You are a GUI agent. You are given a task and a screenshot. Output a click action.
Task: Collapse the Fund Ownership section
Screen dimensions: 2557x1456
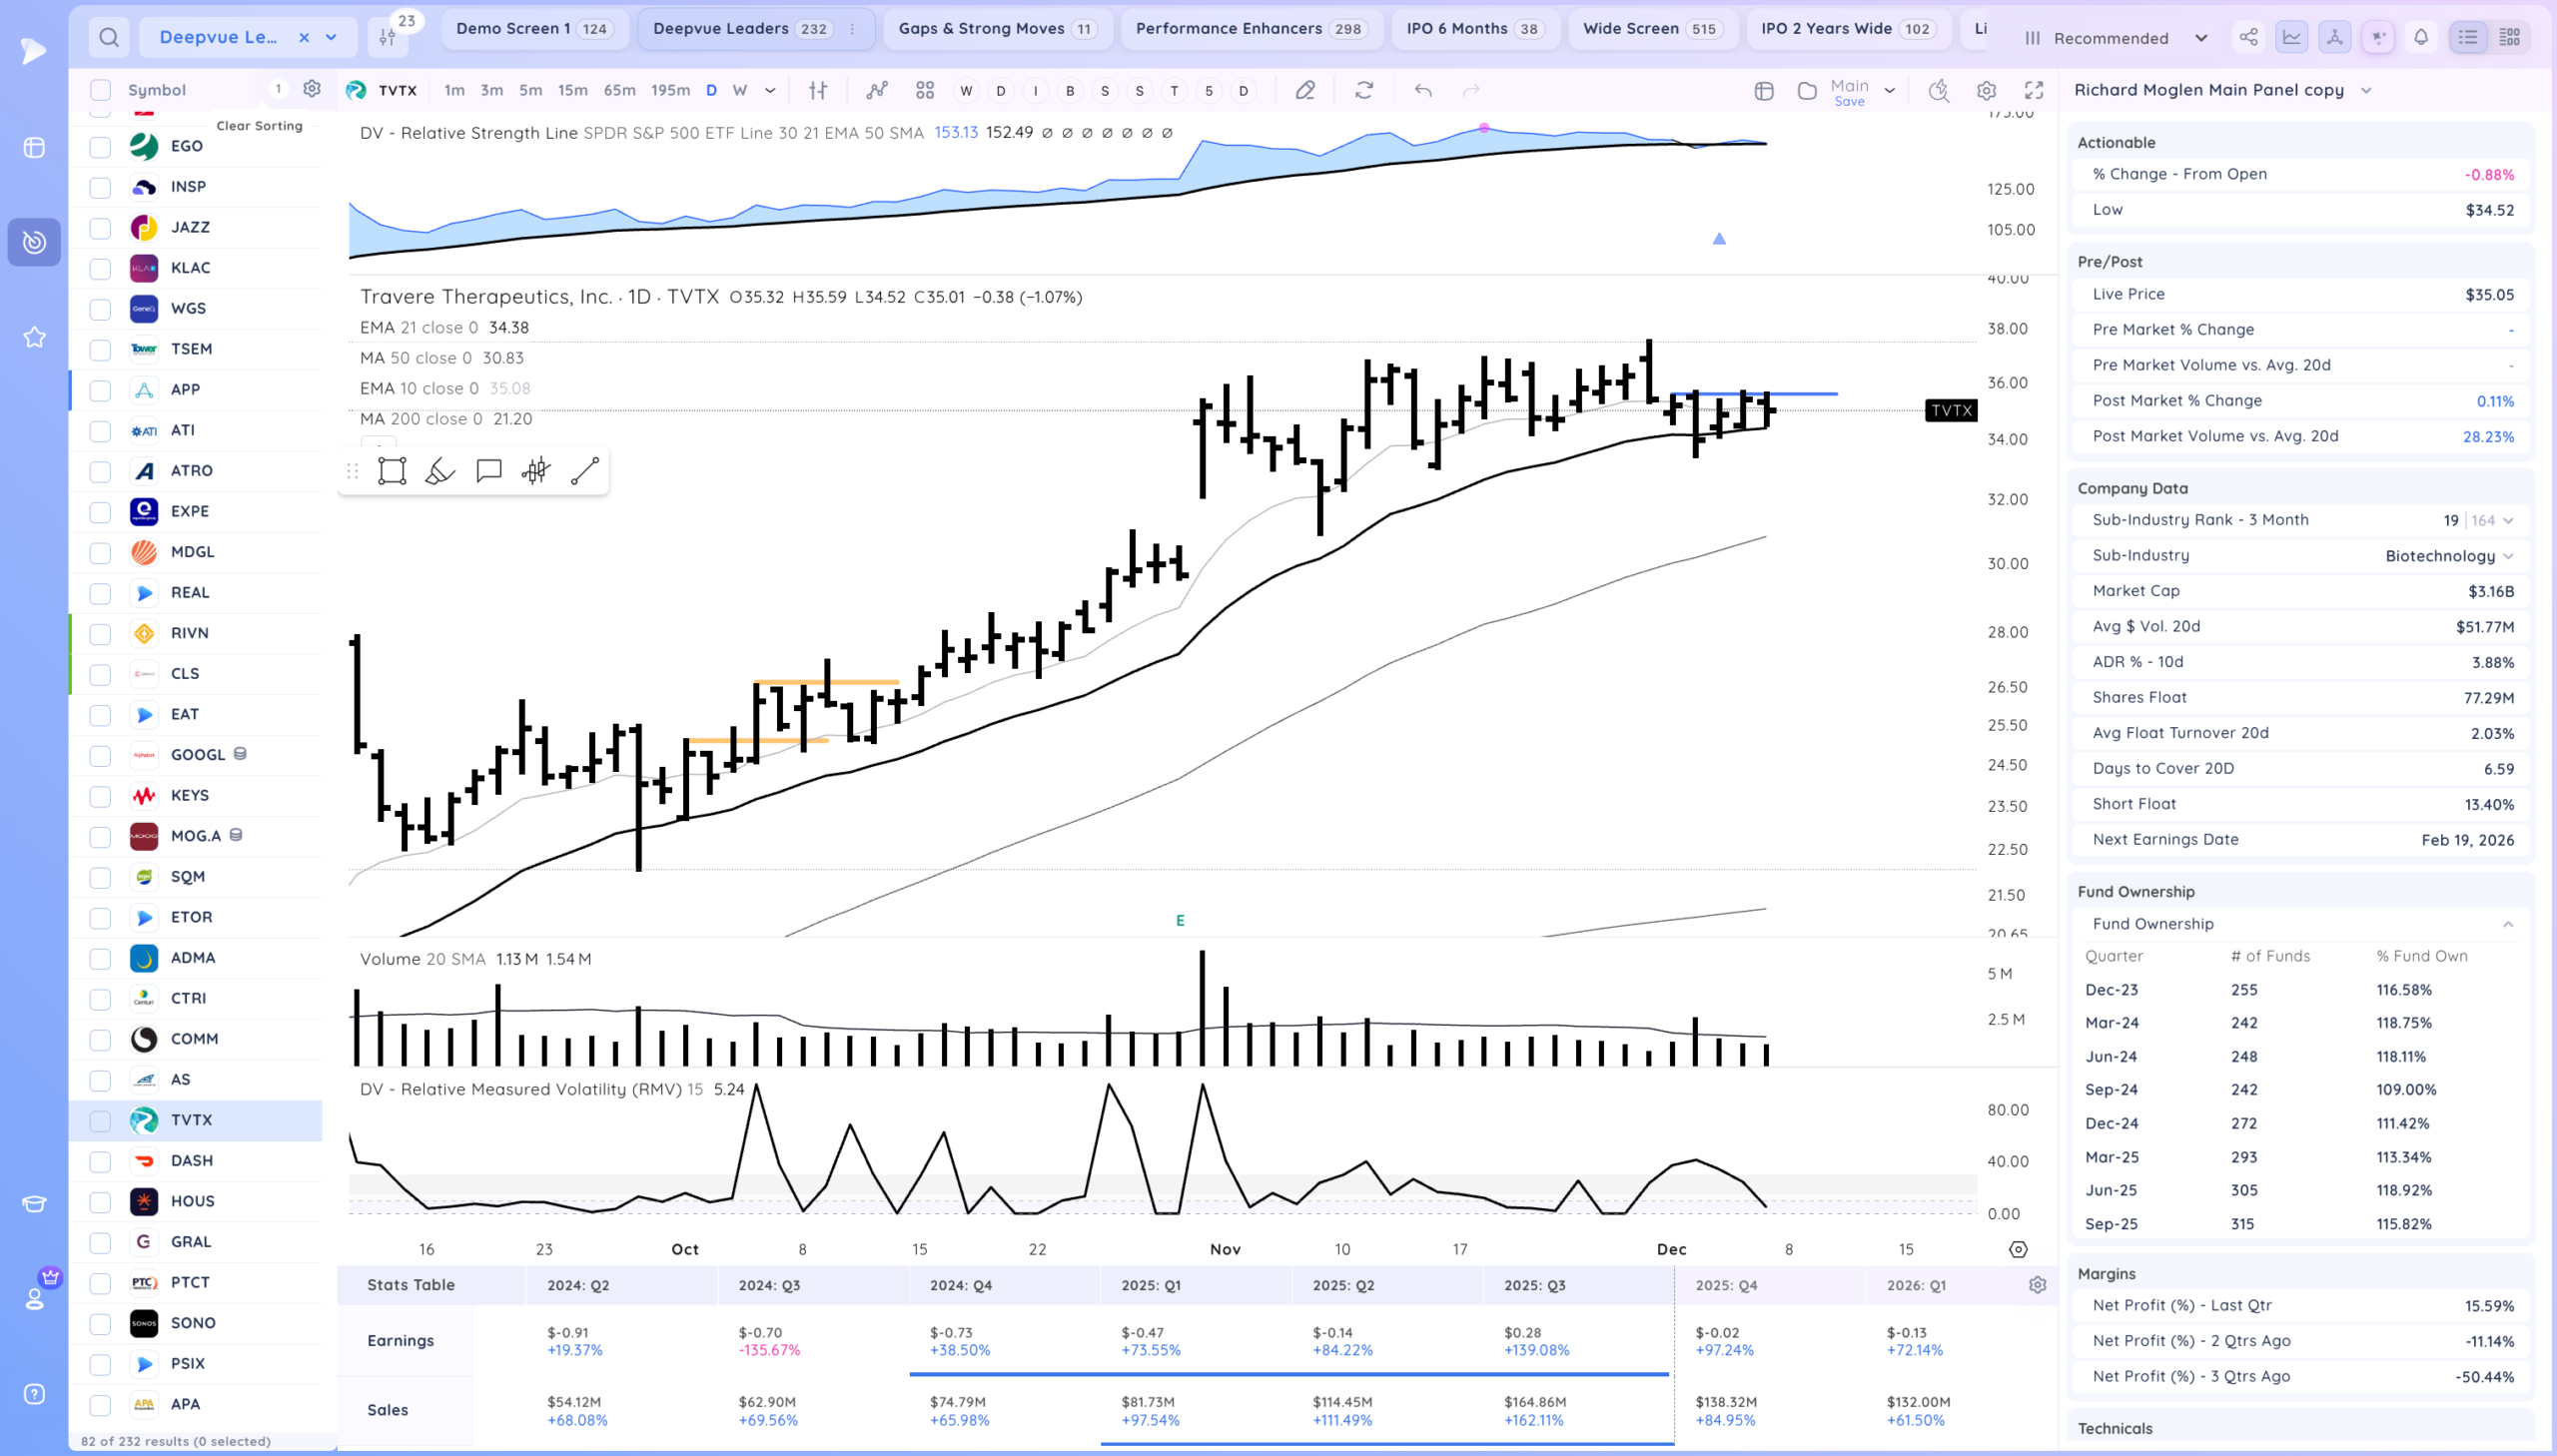click(2507, 924)
